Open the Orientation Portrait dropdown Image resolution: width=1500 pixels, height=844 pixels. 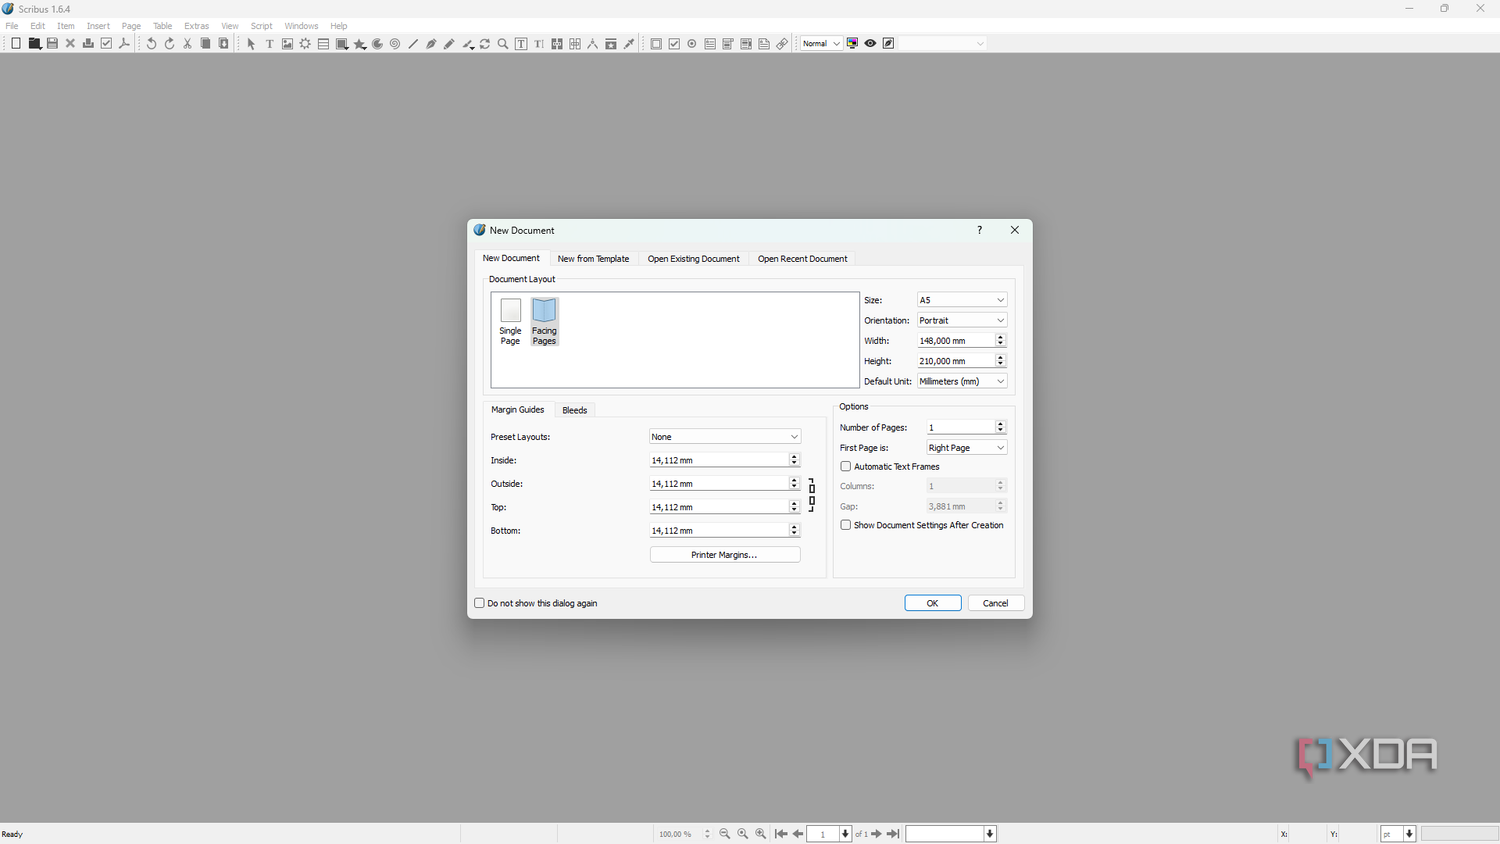[x=962, y=320]
